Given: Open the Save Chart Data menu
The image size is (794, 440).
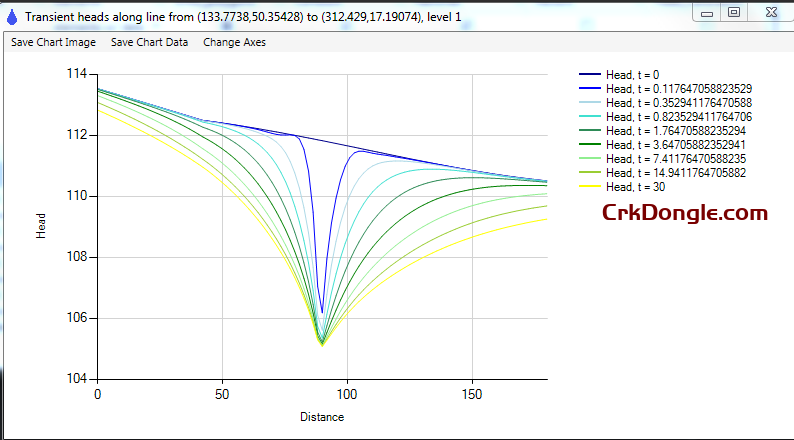Looking at the screenshot, I should click(149, 42).
